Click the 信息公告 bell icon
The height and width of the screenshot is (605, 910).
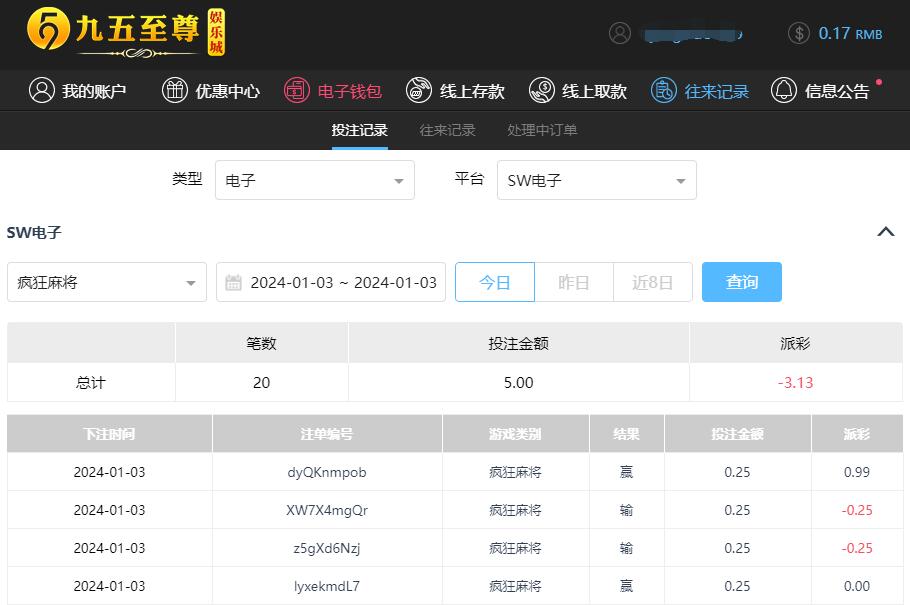point(783,91)
